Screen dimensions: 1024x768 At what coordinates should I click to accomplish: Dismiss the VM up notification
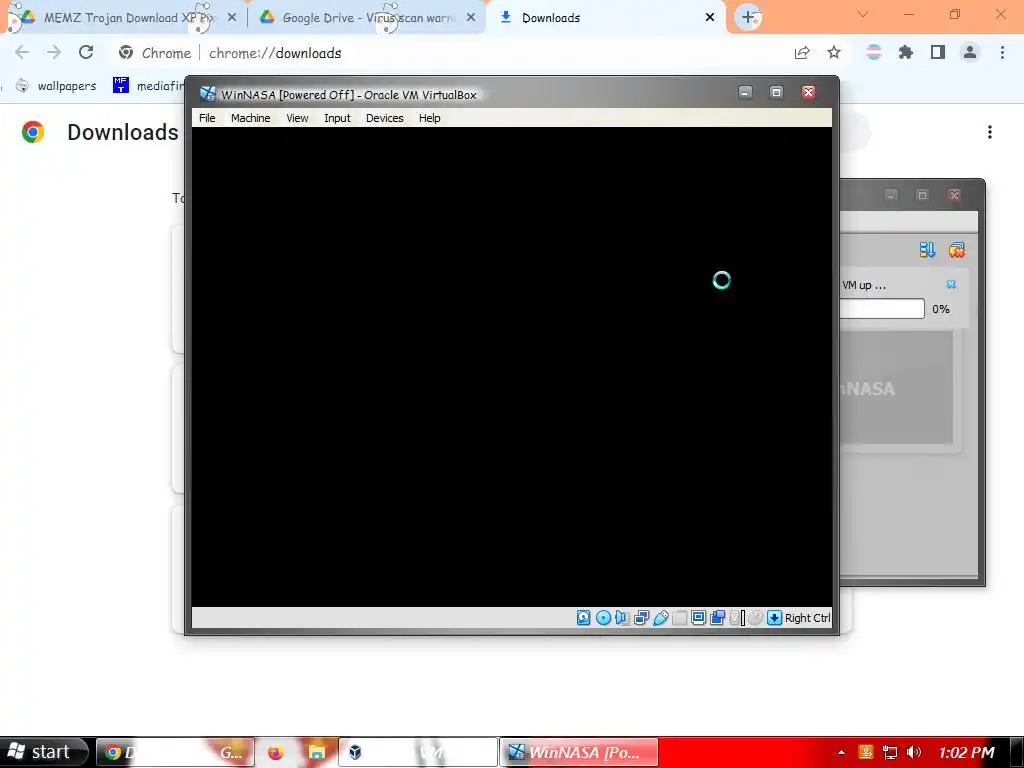pyautogui.click(x=951, y=284)
